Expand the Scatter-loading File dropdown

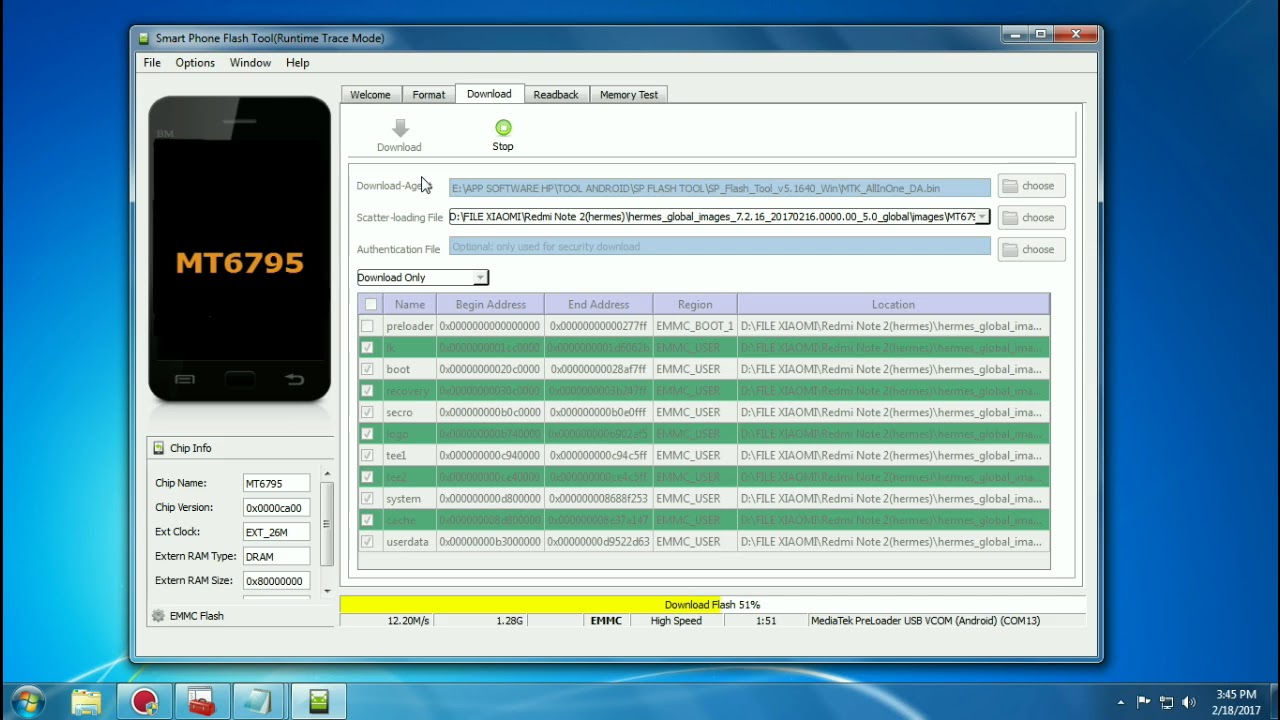click(x=982, y=217)
